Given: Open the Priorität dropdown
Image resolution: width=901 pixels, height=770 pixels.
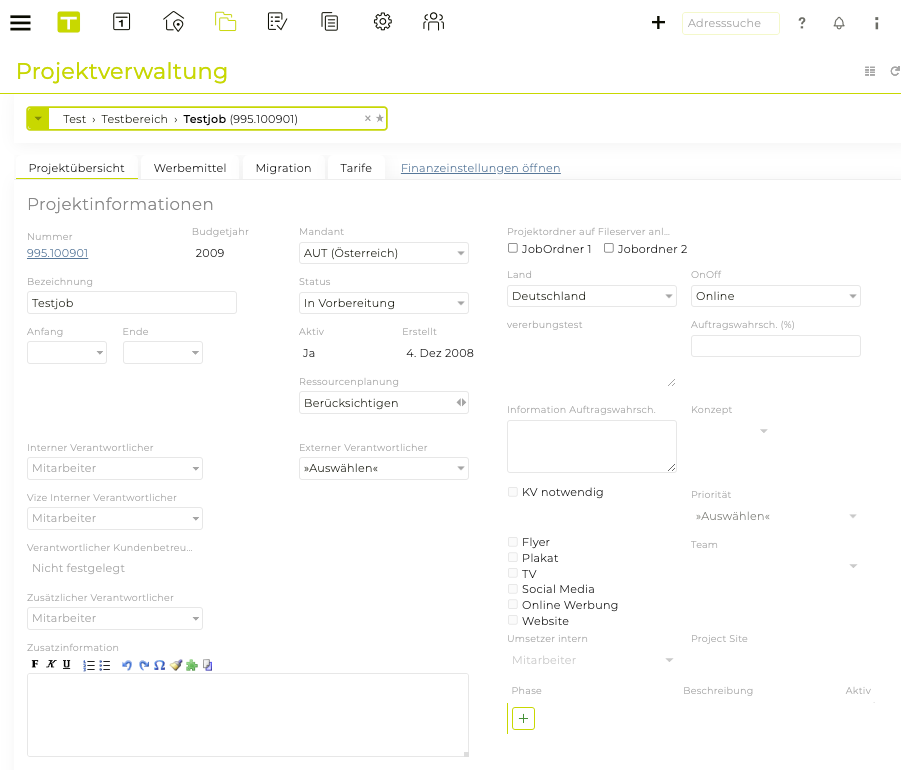Looking at the screenshot, I should coord(776,516).
